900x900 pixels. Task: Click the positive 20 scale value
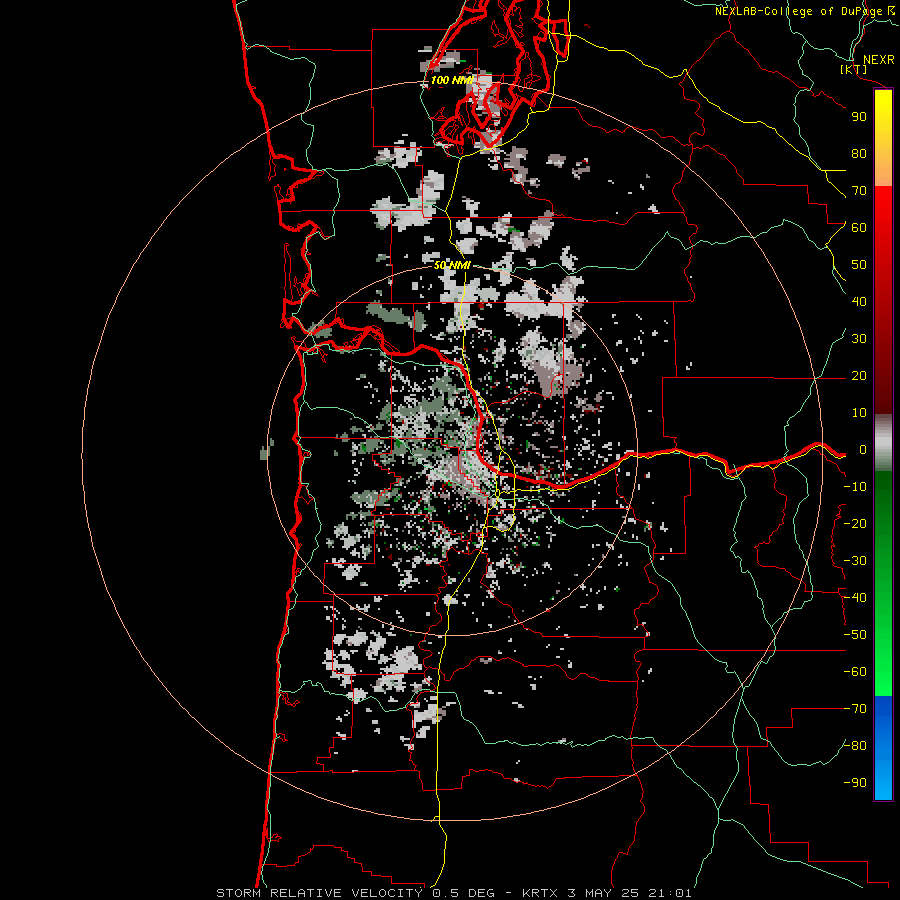pyautogui.click(x=859, y=375)
